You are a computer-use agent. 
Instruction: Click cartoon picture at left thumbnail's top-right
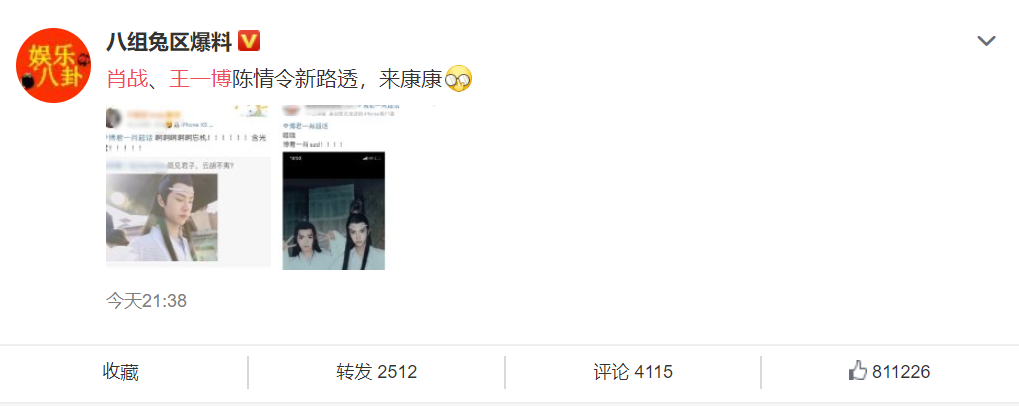[x=253, y=112]
